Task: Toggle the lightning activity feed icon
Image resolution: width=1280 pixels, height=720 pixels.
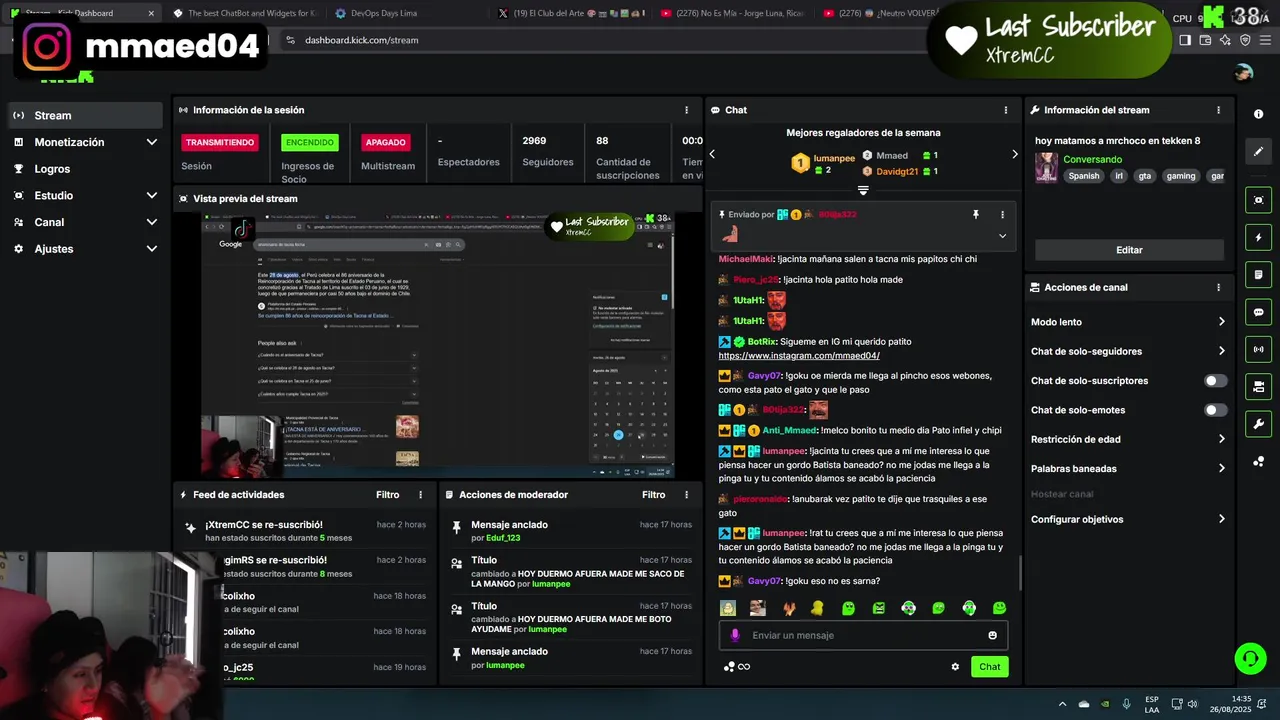Action: [1258, 238]
